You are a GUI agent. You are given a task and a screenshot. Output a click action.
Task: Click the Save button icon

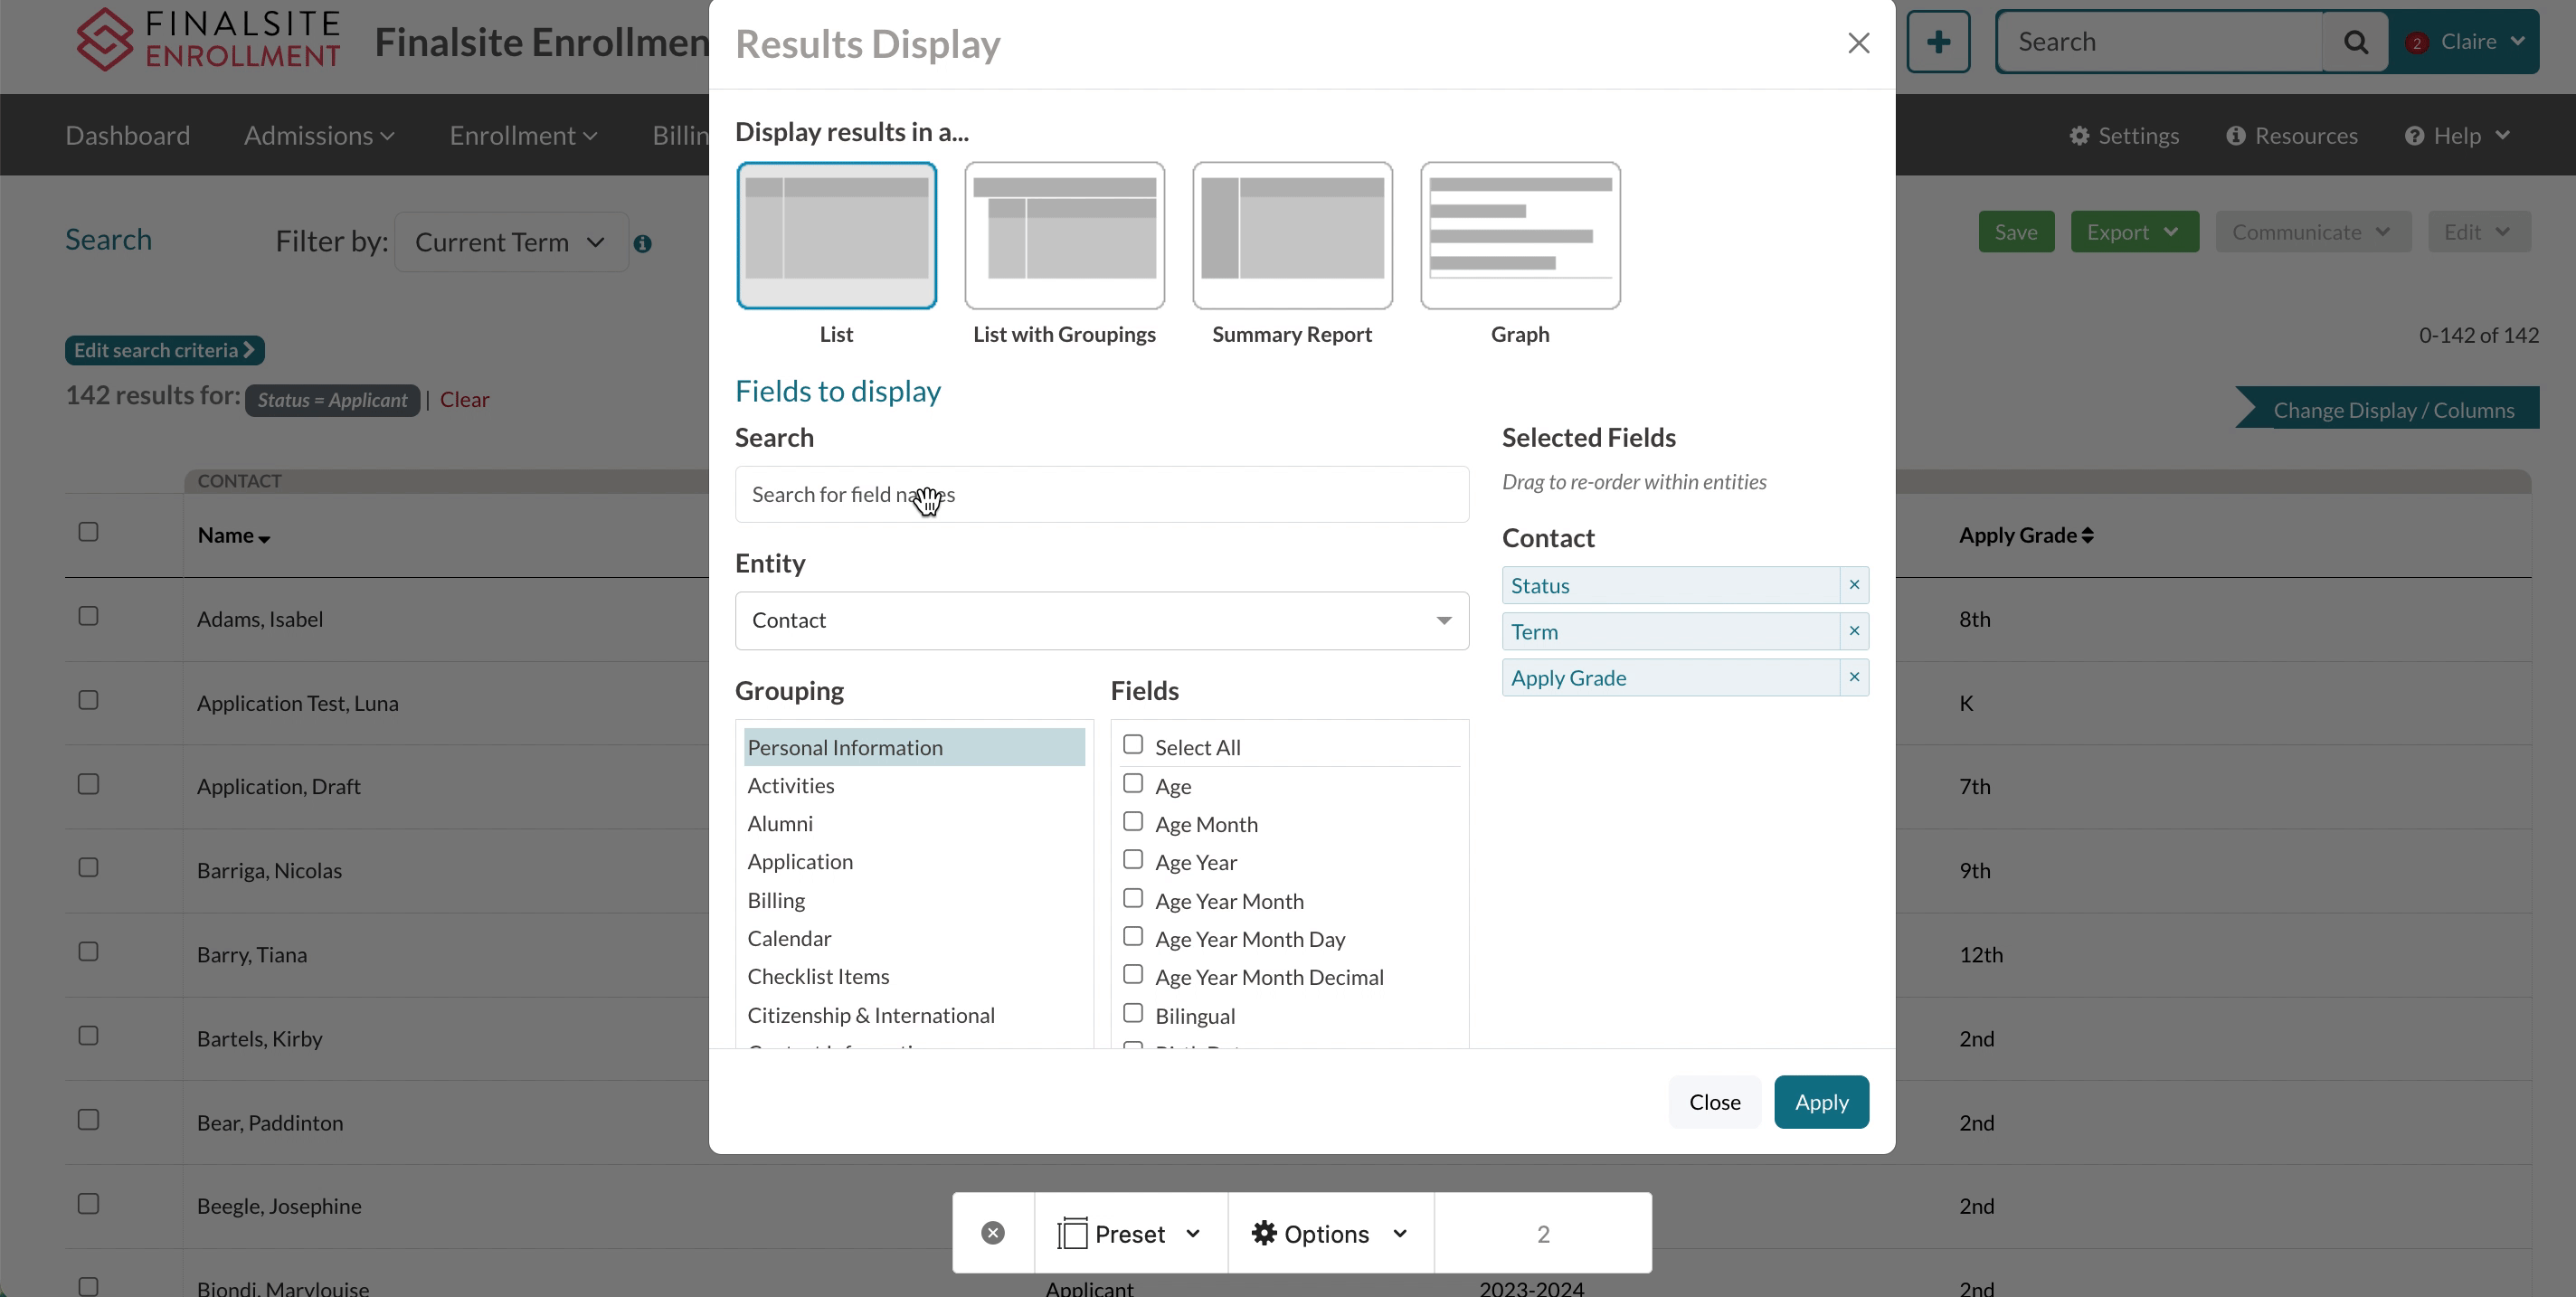(2013, 232)
